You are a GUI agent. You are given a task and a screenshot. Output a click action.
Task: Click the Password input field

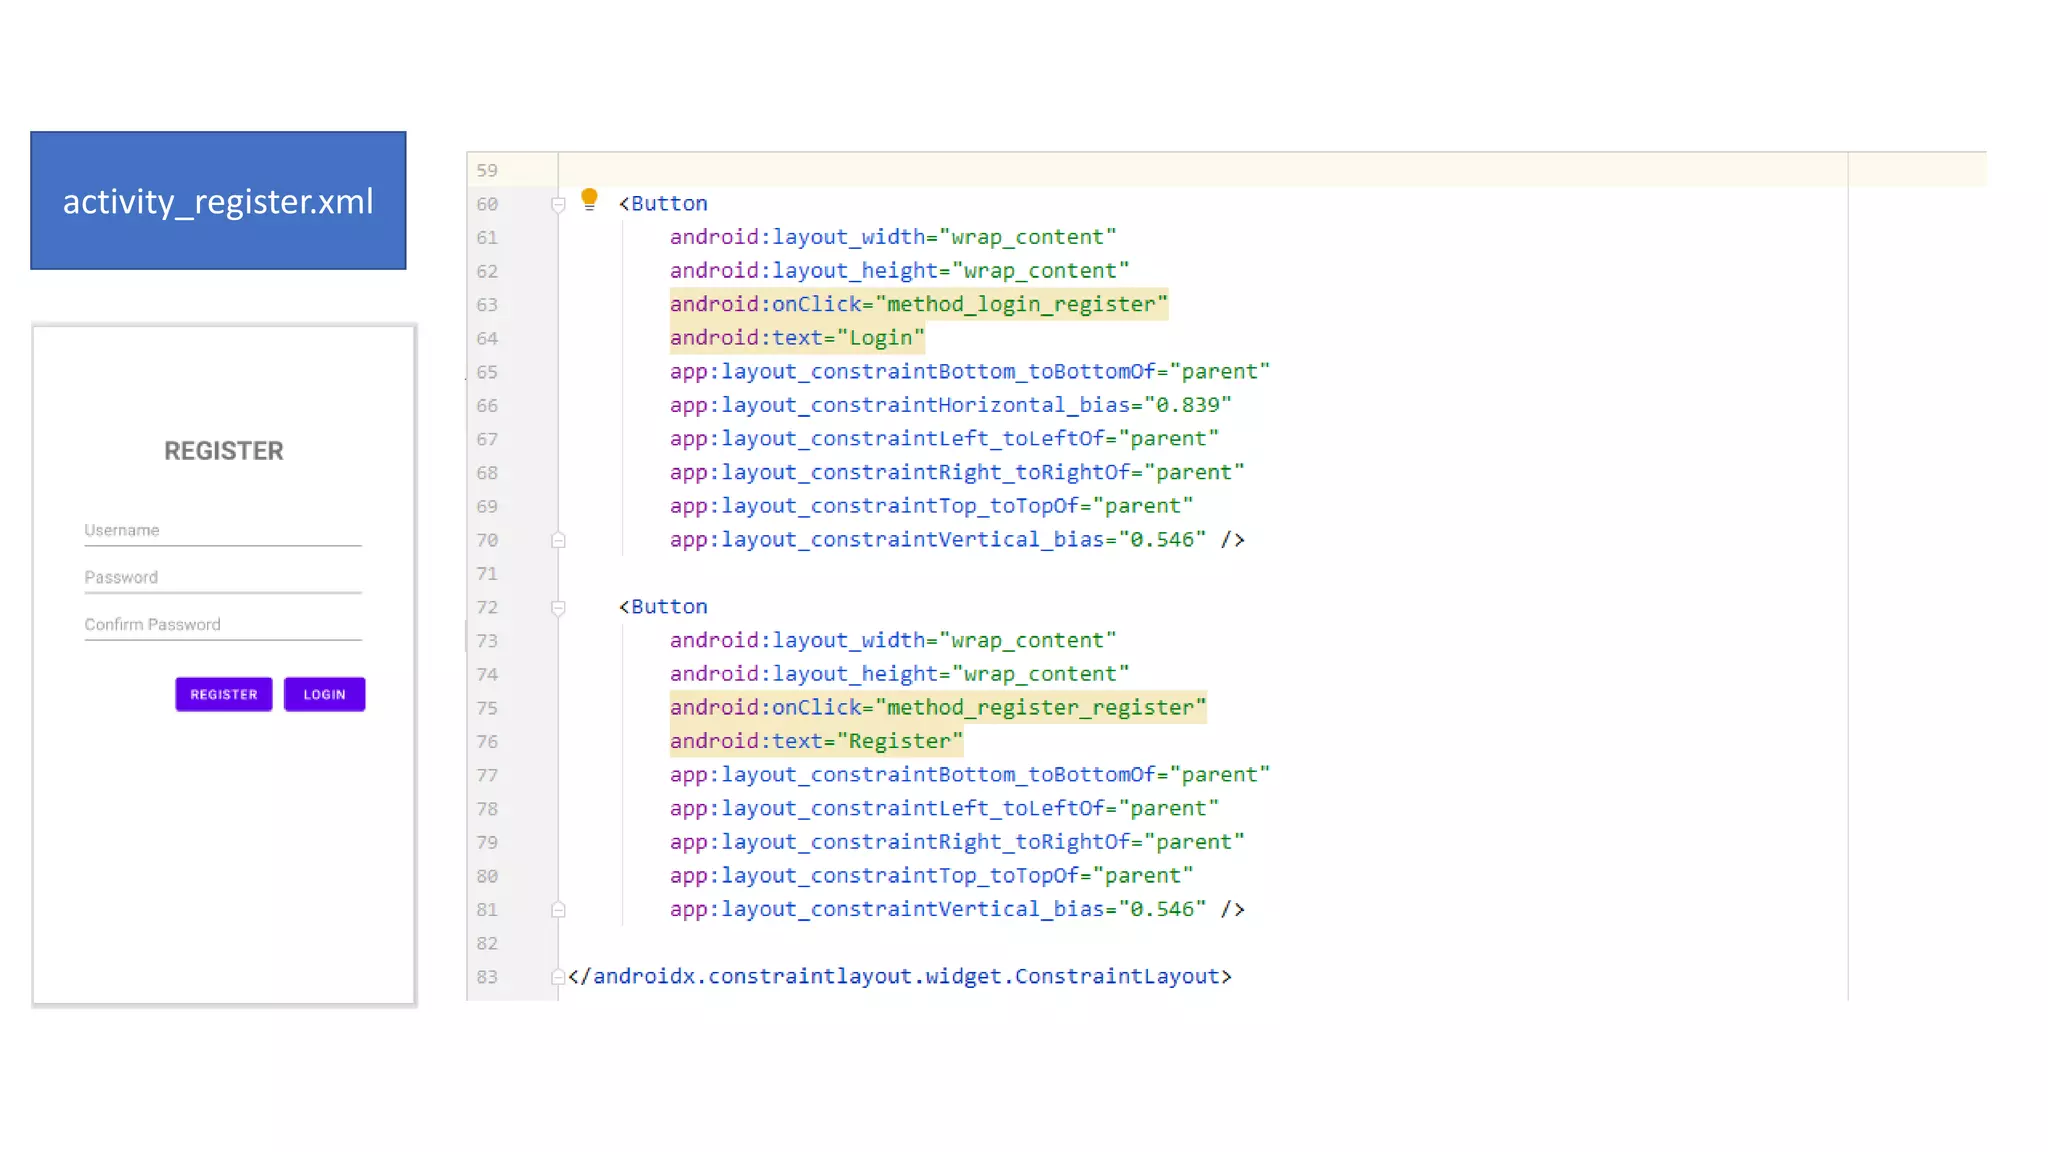223,578
